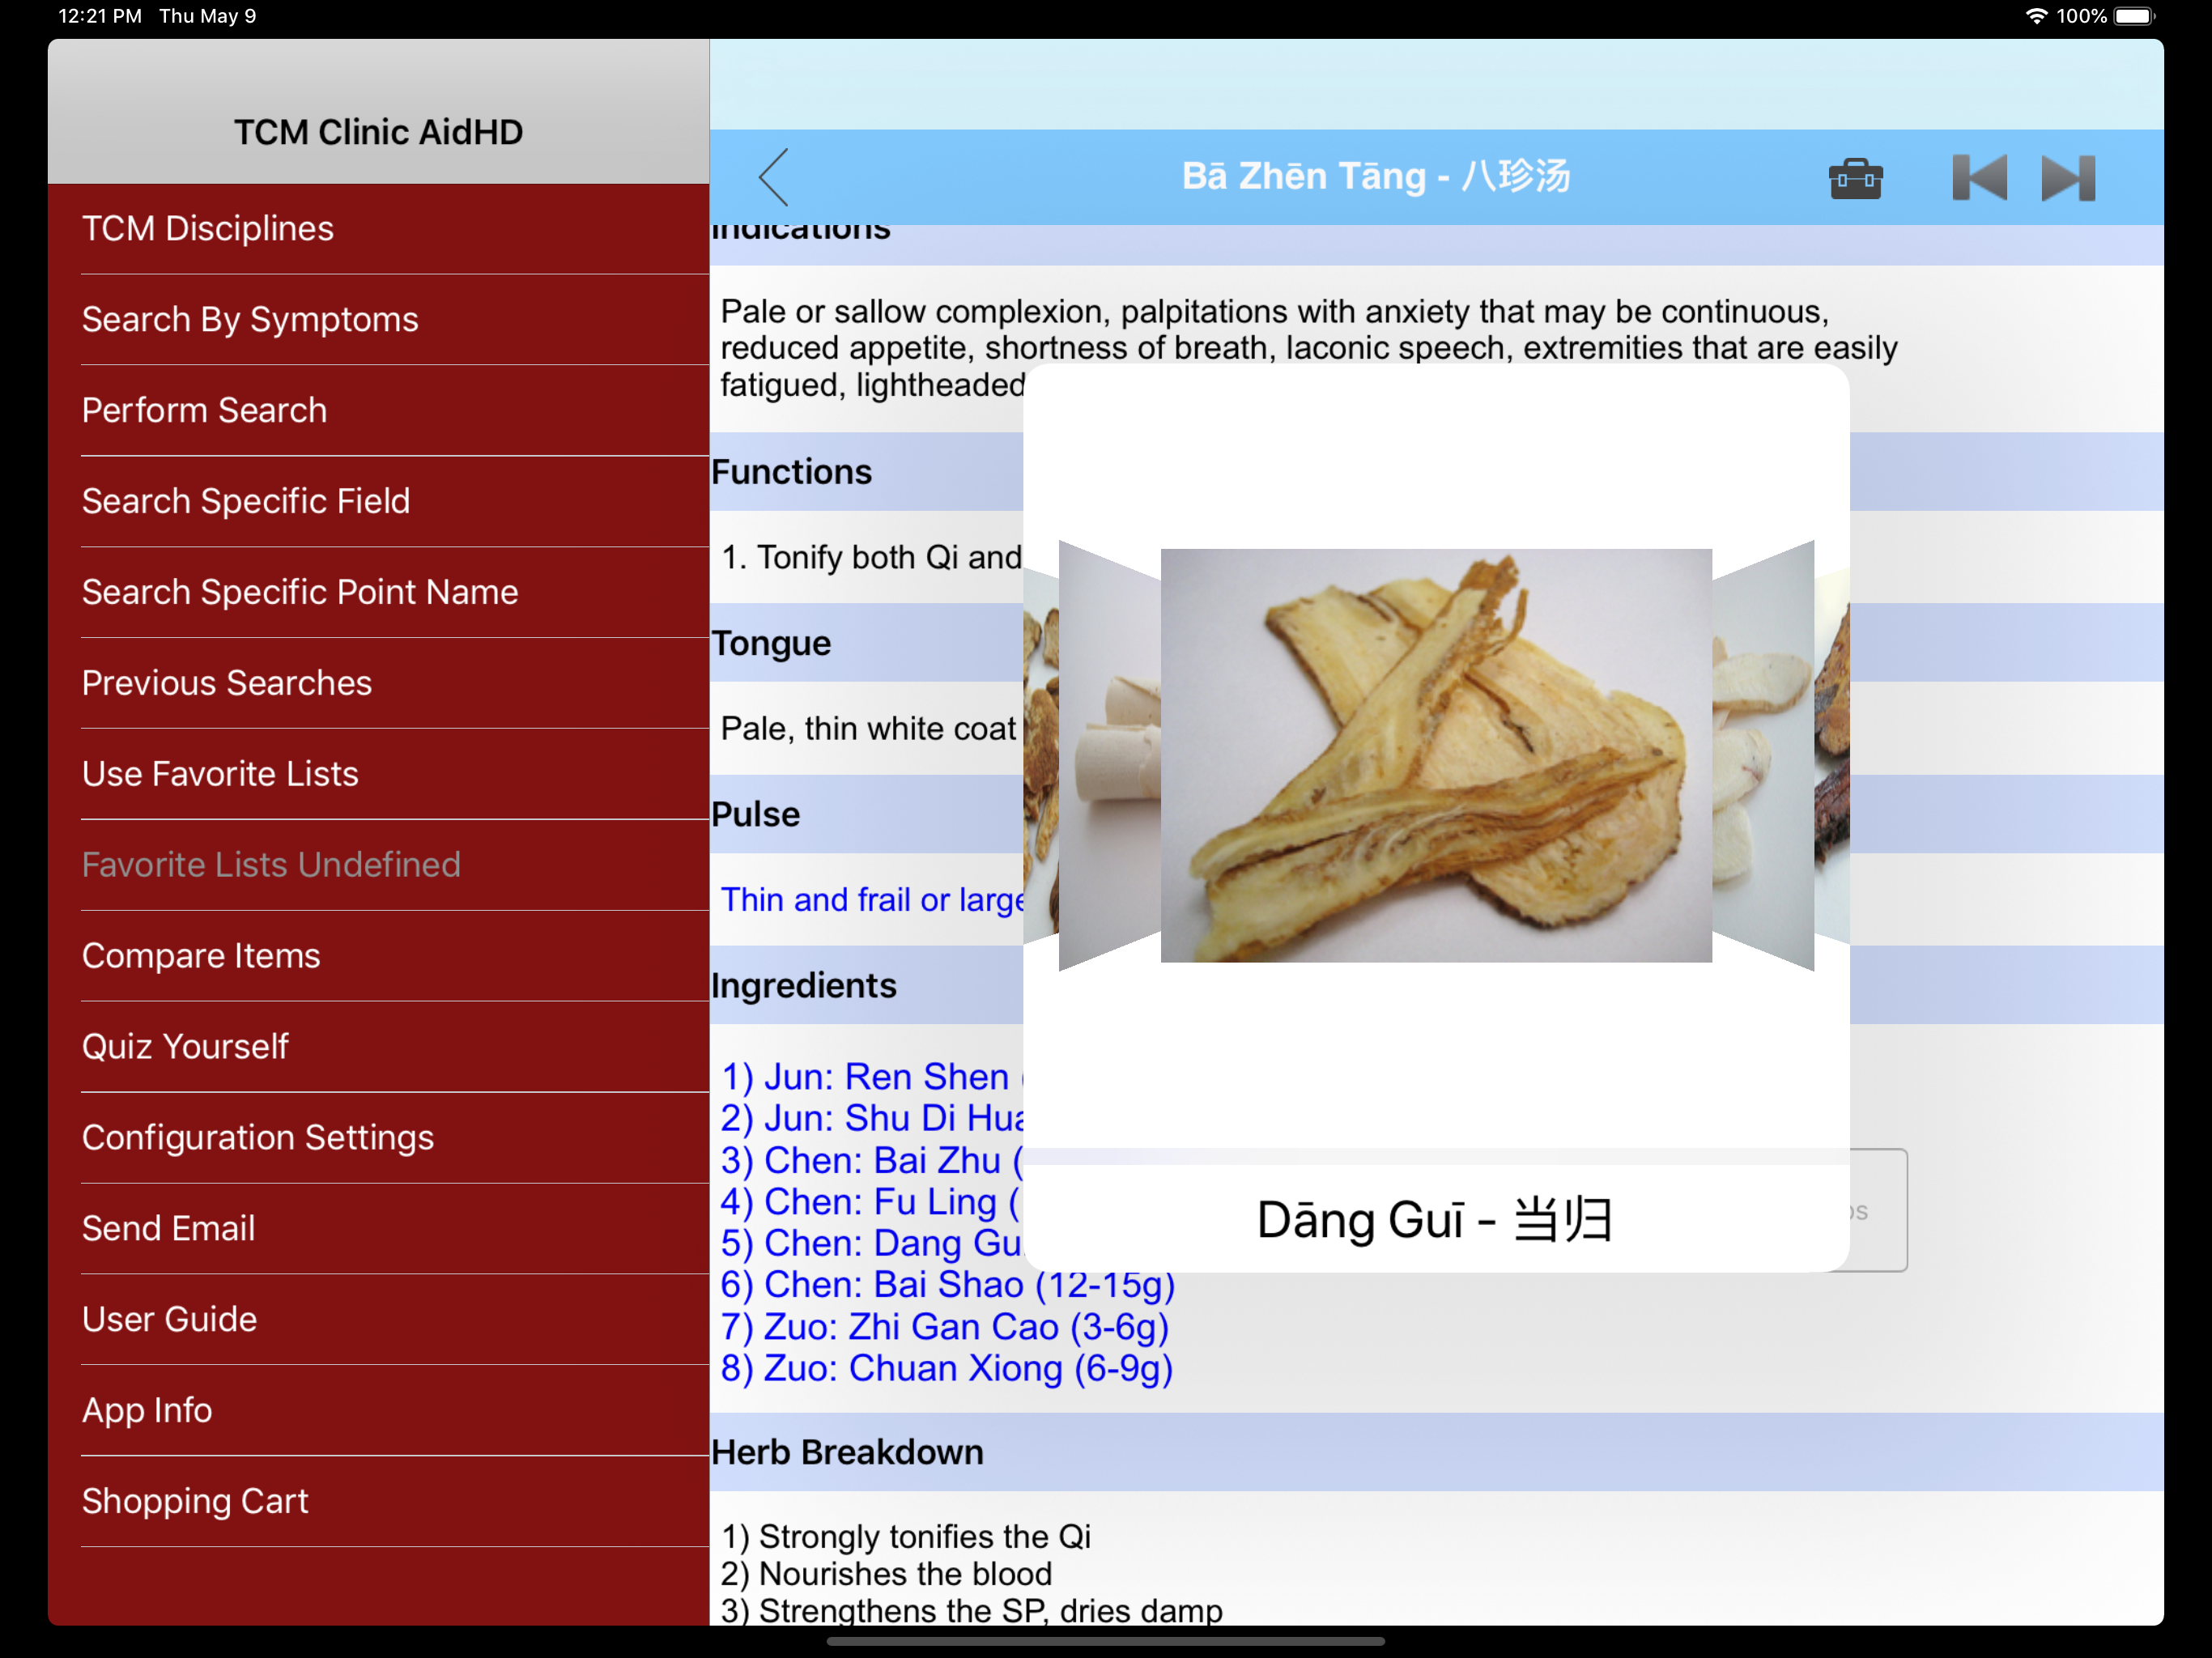
Task: Tap the back chevron arrow
Action: pyautogui.click(x=773, y=177)
